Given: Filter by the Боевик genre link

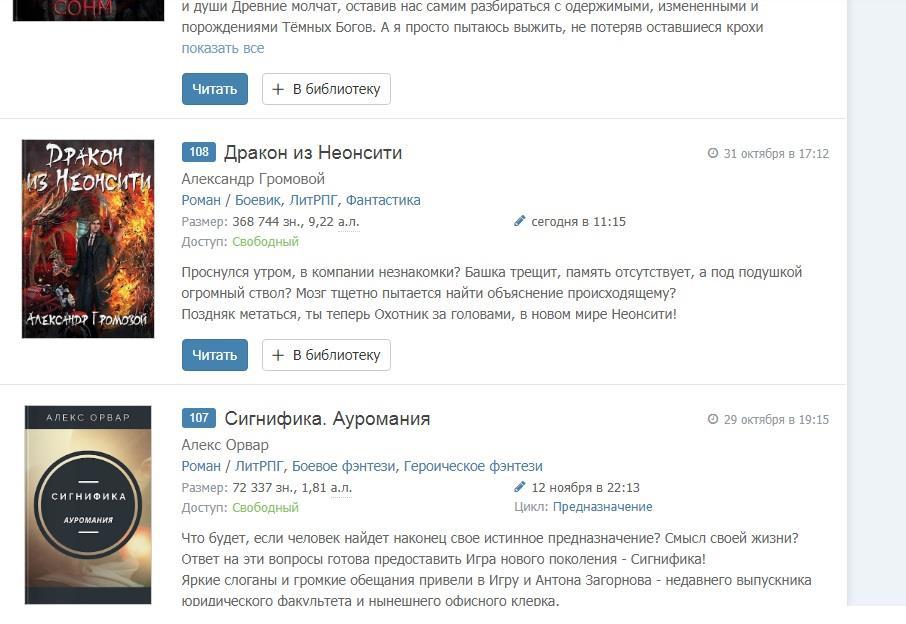Looking at the screenshot, I should pos(258,200).
